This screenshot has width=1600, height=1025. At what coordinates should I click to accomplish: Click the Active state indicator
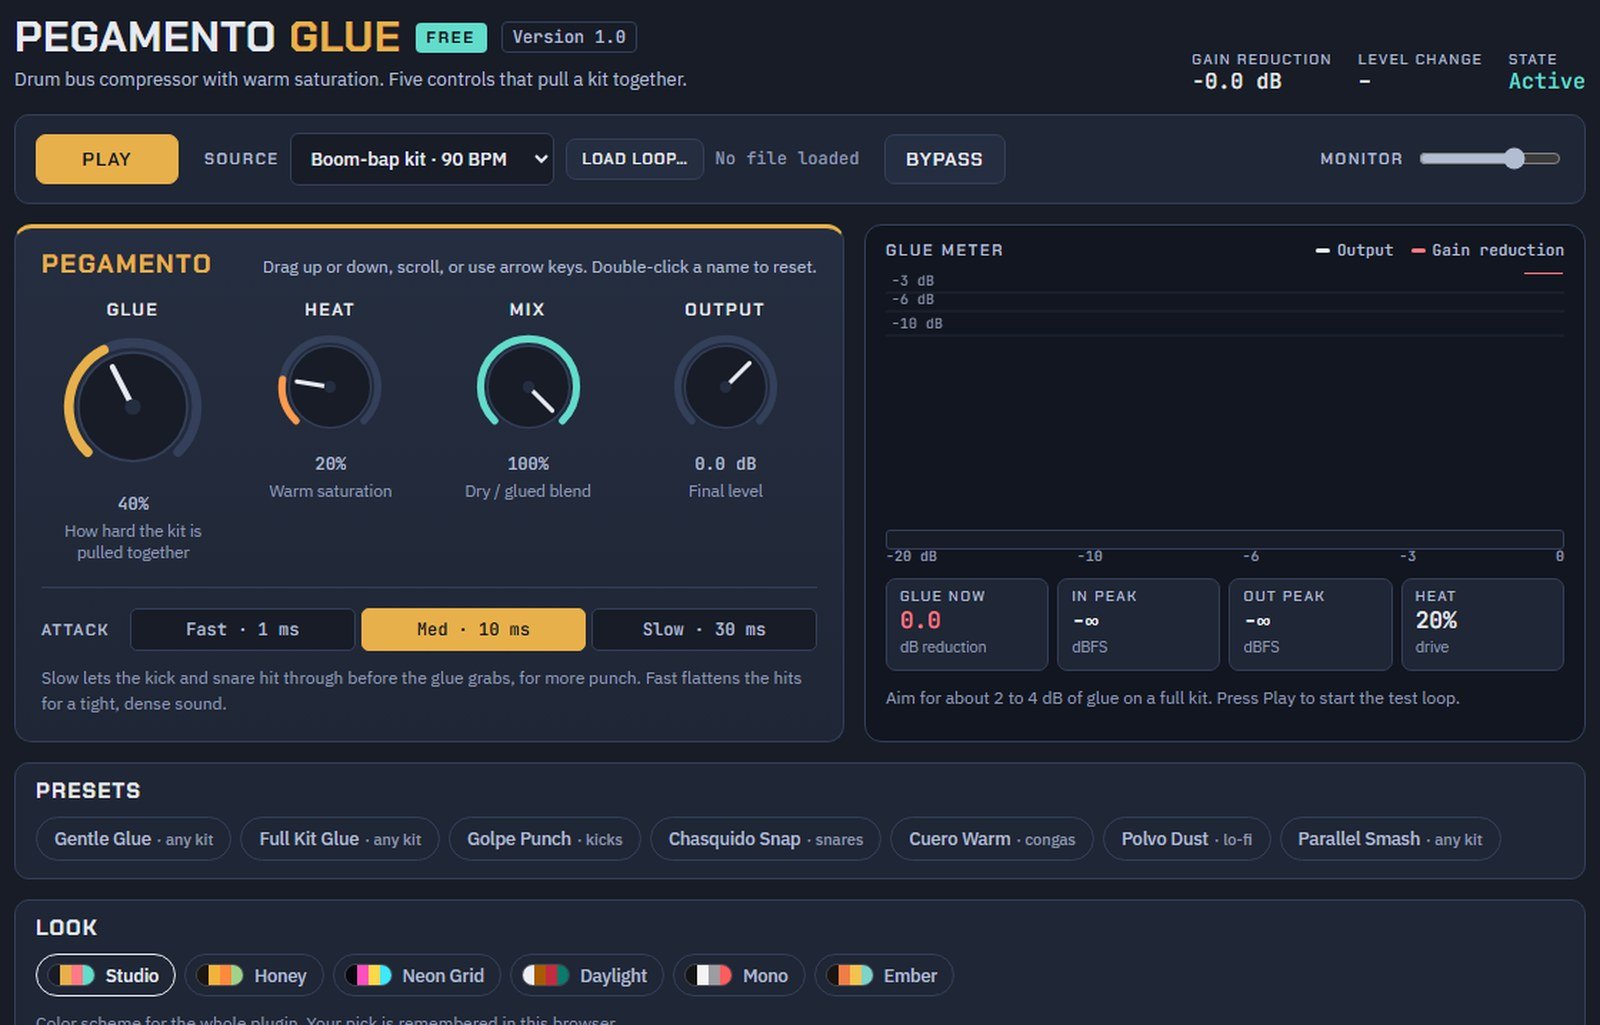[1546, 81]
